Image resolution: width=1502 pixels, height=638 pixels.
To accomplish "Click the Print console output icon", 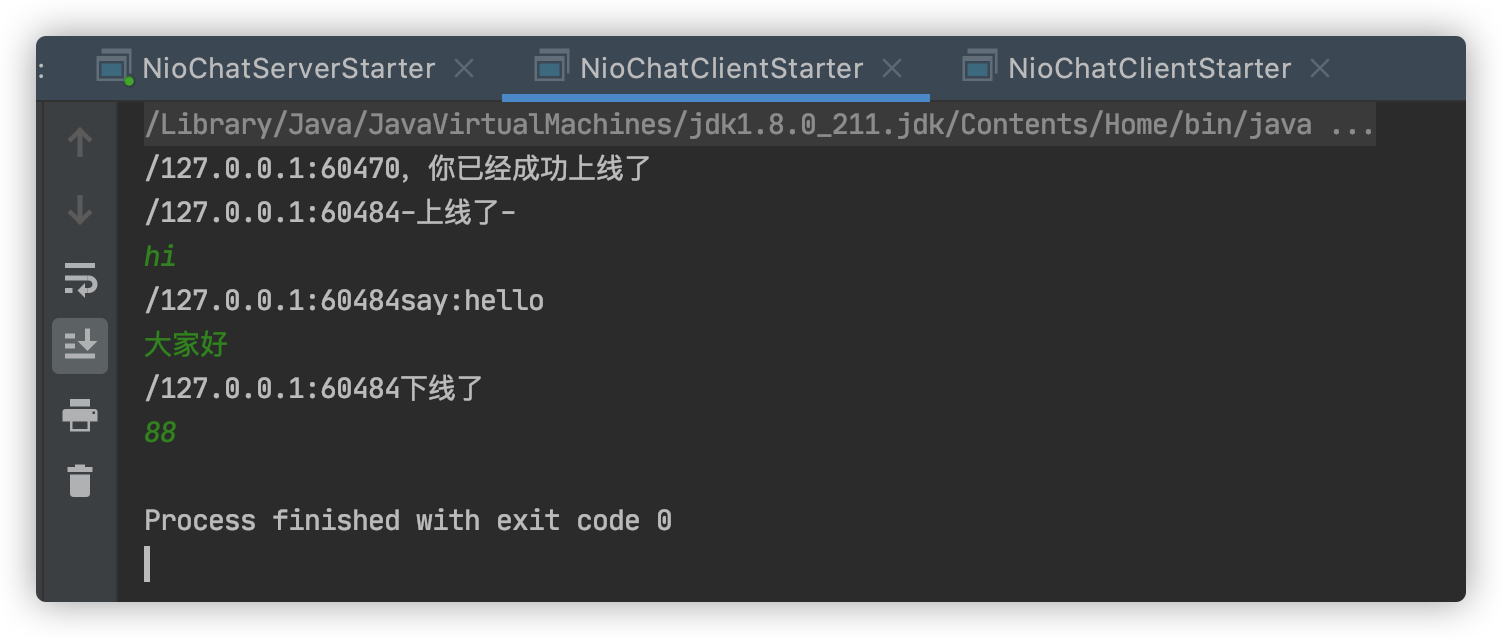I will [80, 413].
